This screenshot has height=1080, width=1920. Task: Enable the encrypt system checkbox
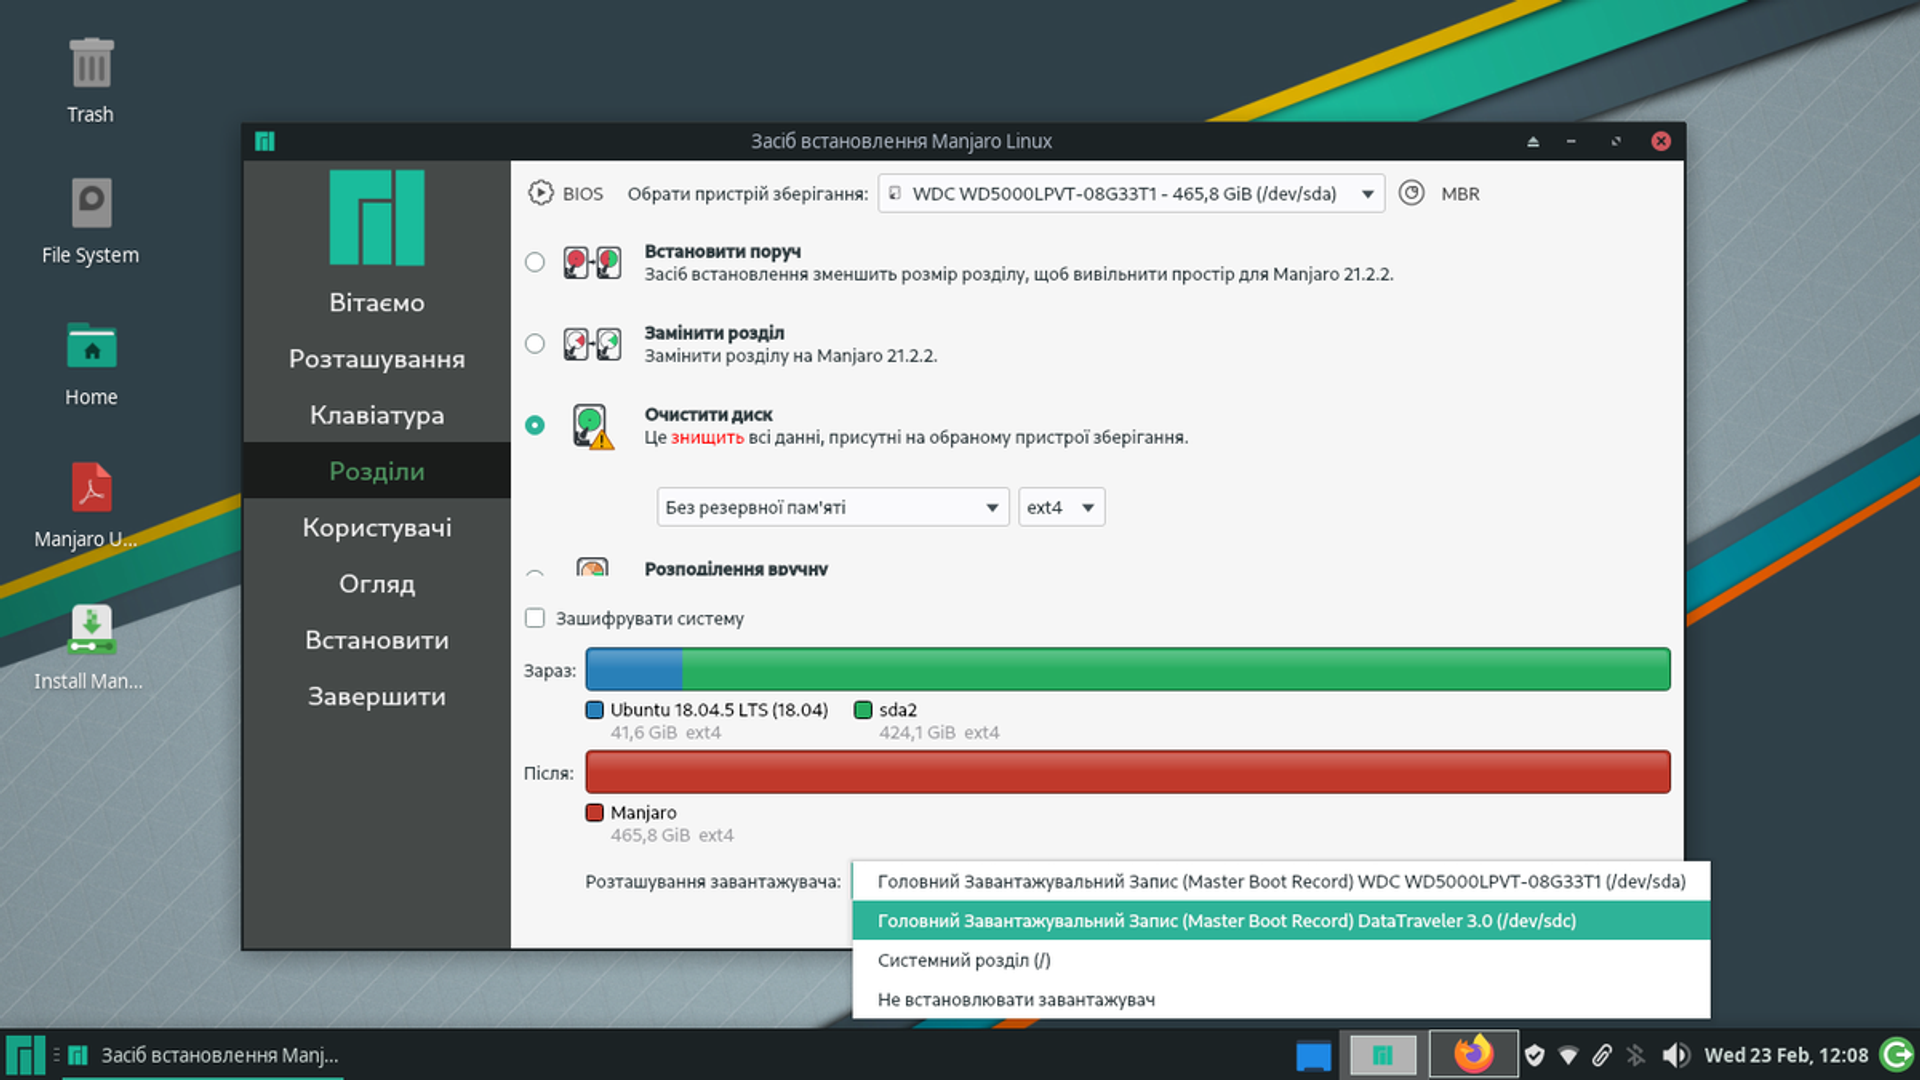535,618
